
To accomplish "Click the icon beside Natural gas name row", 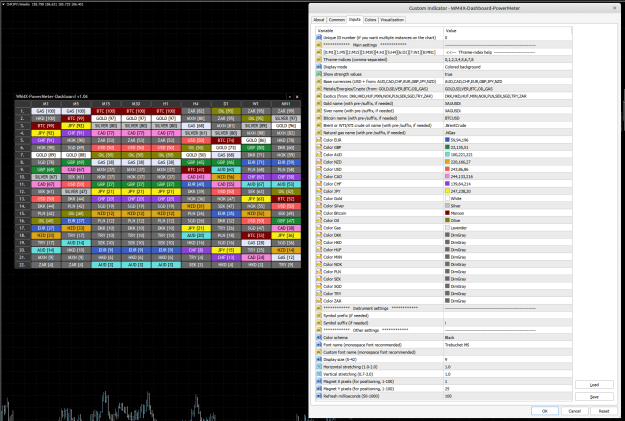I will coord(319,133).
